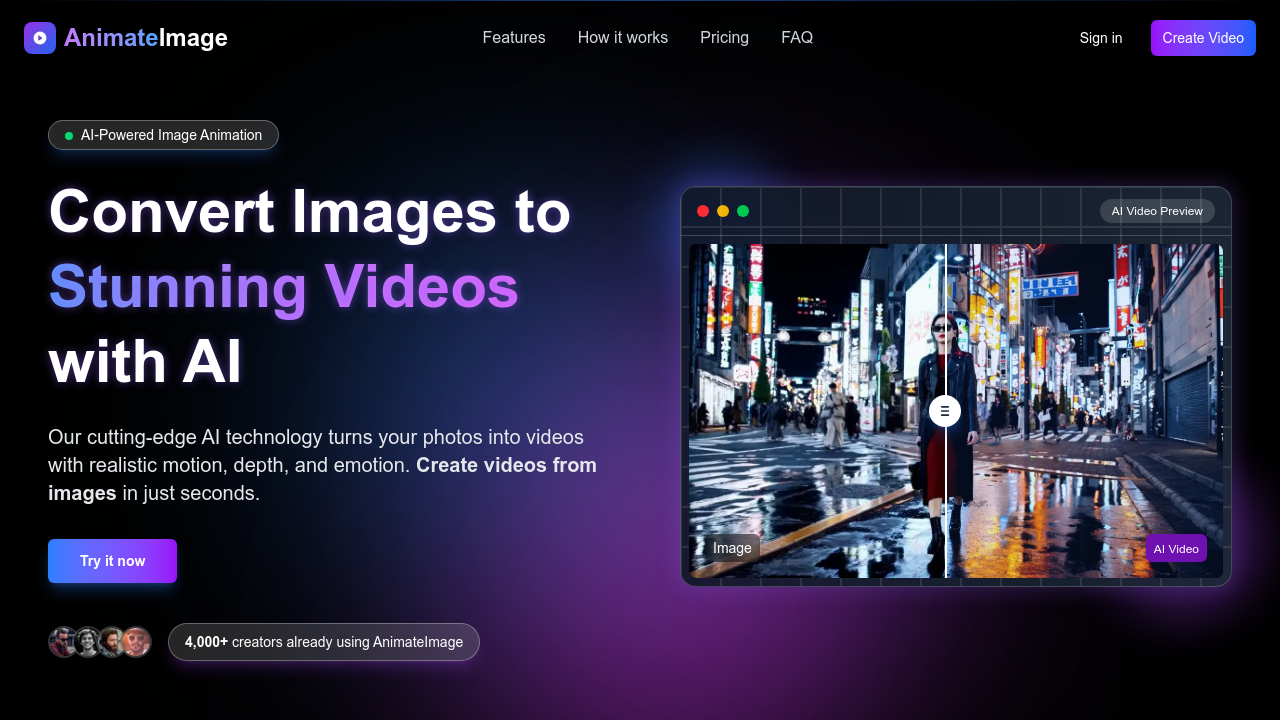
Task: Click the 4,000+ creators badge
Action: point(323,642)
